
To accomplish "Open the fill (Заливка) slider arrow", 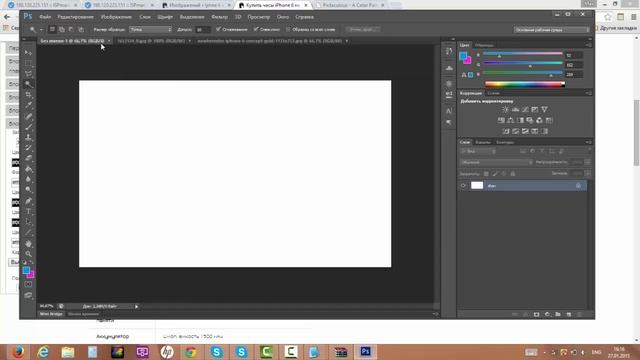I will [x=588, y=173].
